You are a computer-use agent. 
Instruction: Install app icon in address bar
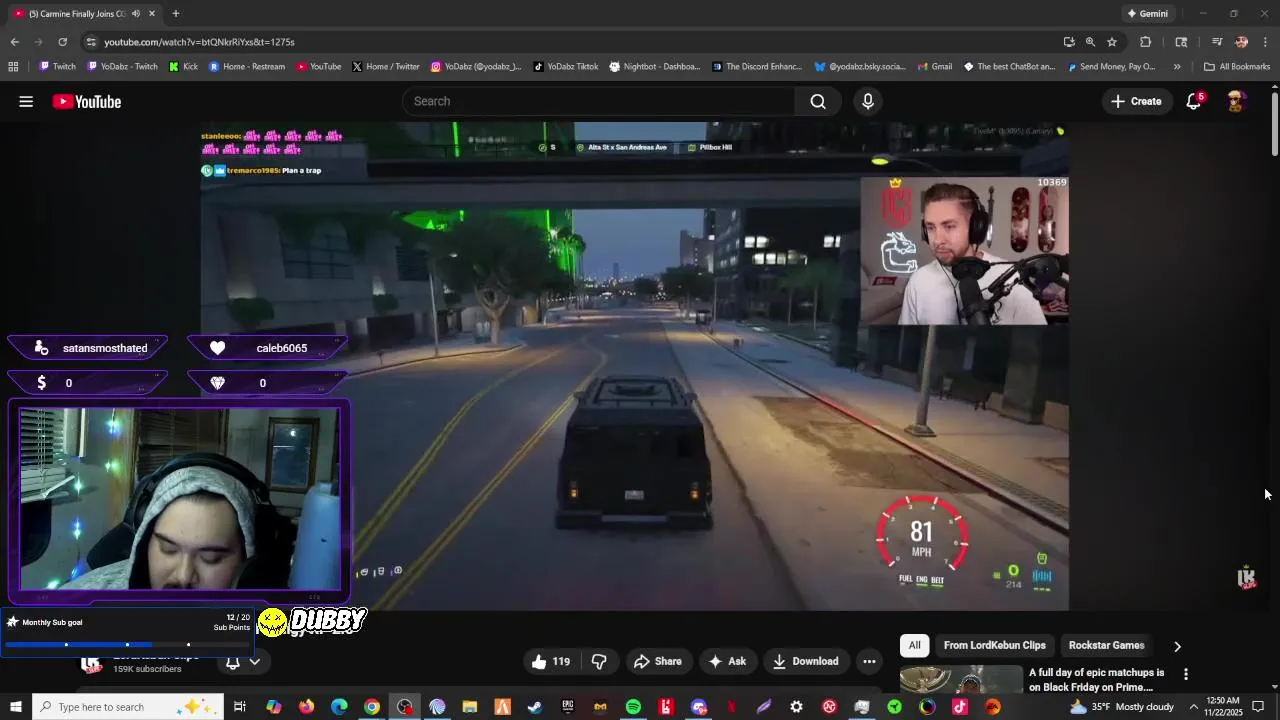click(x=1069, y=42)
